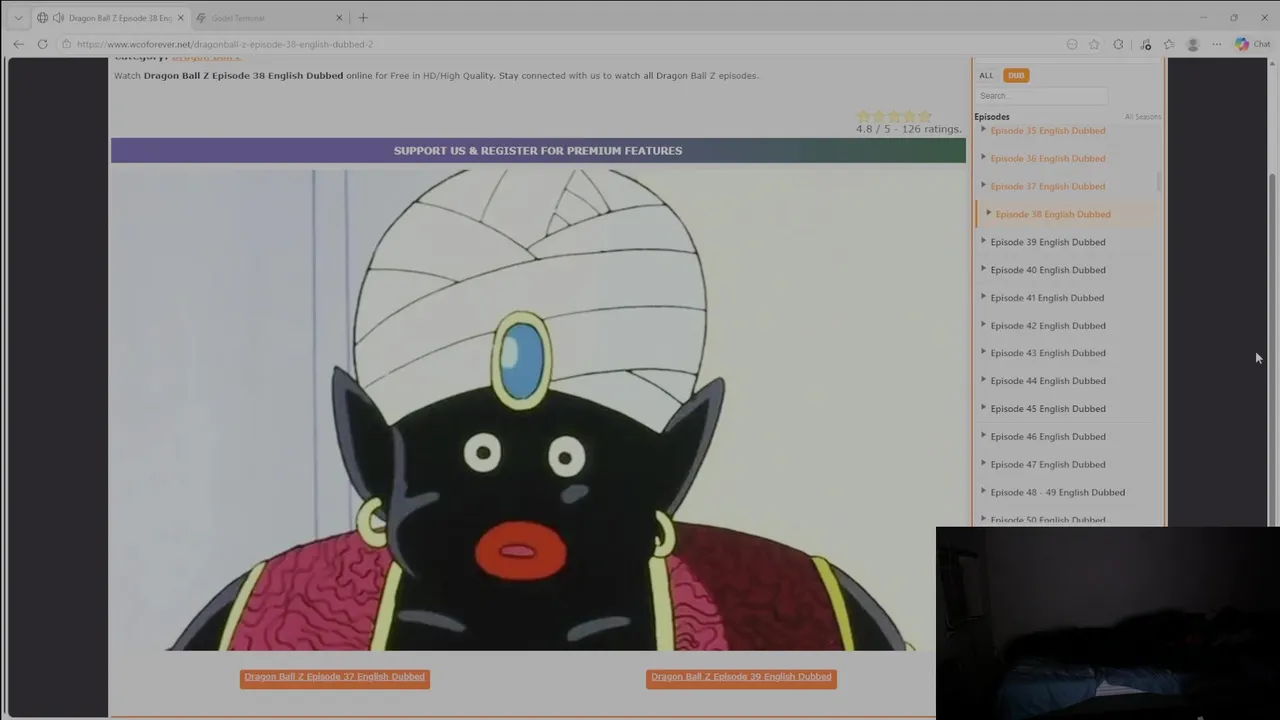
Task: Open Episode 44 English Dubbed link
Action: (1048, 381)
